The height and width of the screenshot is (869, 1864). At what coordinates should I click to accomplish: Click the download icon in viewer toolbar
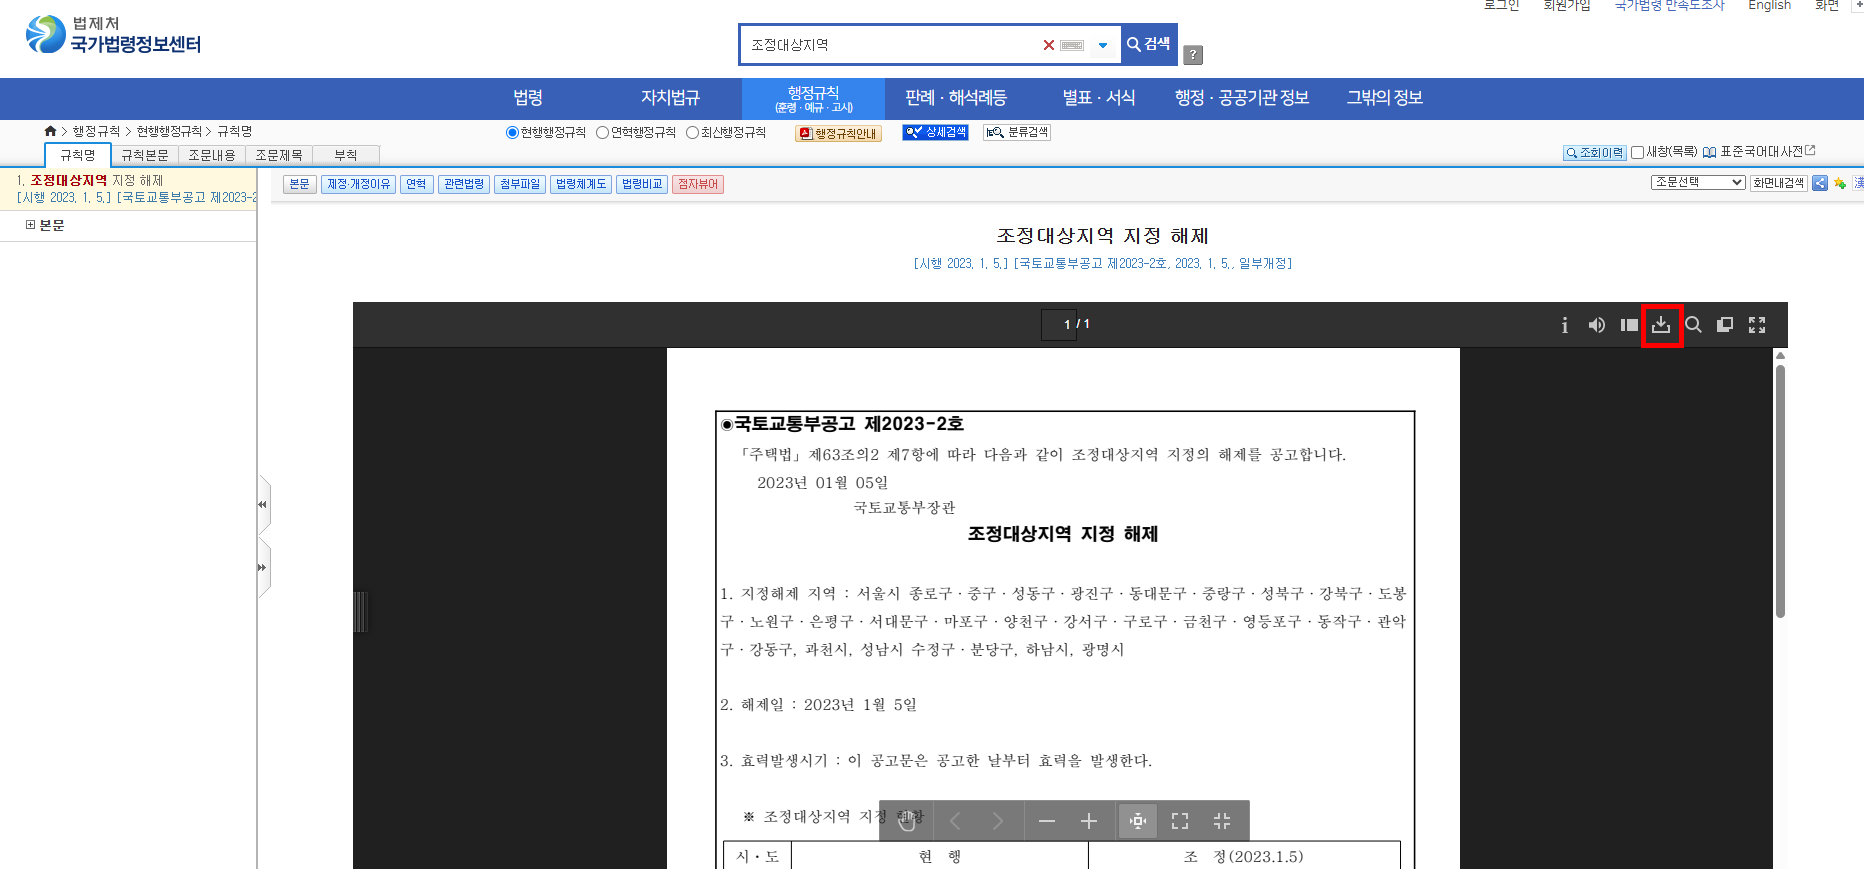(x=1661, y=325)
